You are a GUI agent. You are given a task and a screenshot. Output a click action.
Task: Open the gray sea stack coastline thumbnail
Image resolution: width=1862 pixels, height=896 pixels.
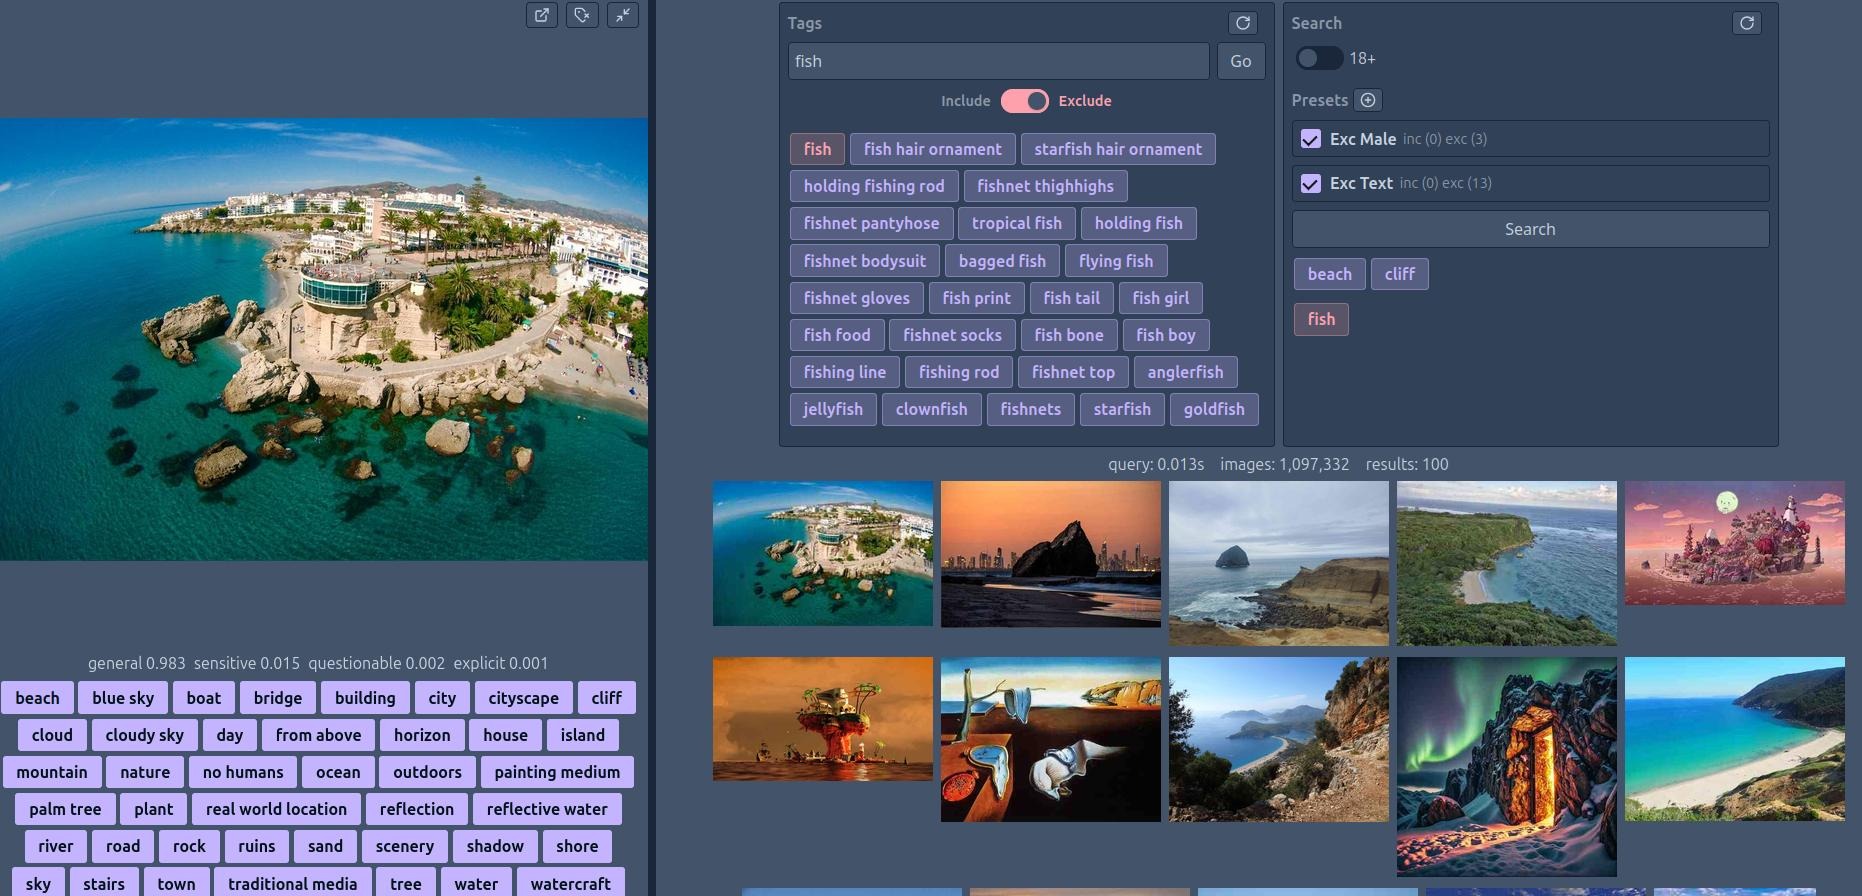[1279, 563]
